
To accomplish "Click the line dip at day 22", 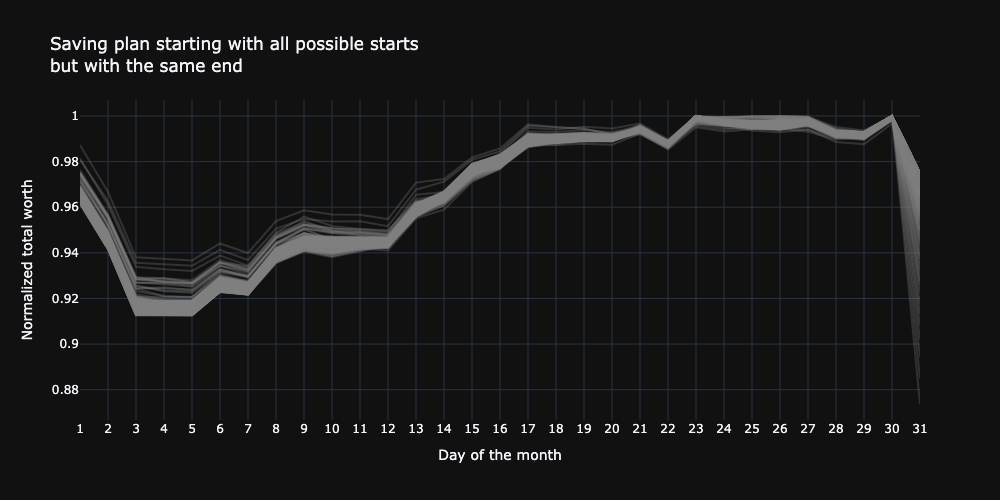I will pyautogui.click(x=668, y=144).
